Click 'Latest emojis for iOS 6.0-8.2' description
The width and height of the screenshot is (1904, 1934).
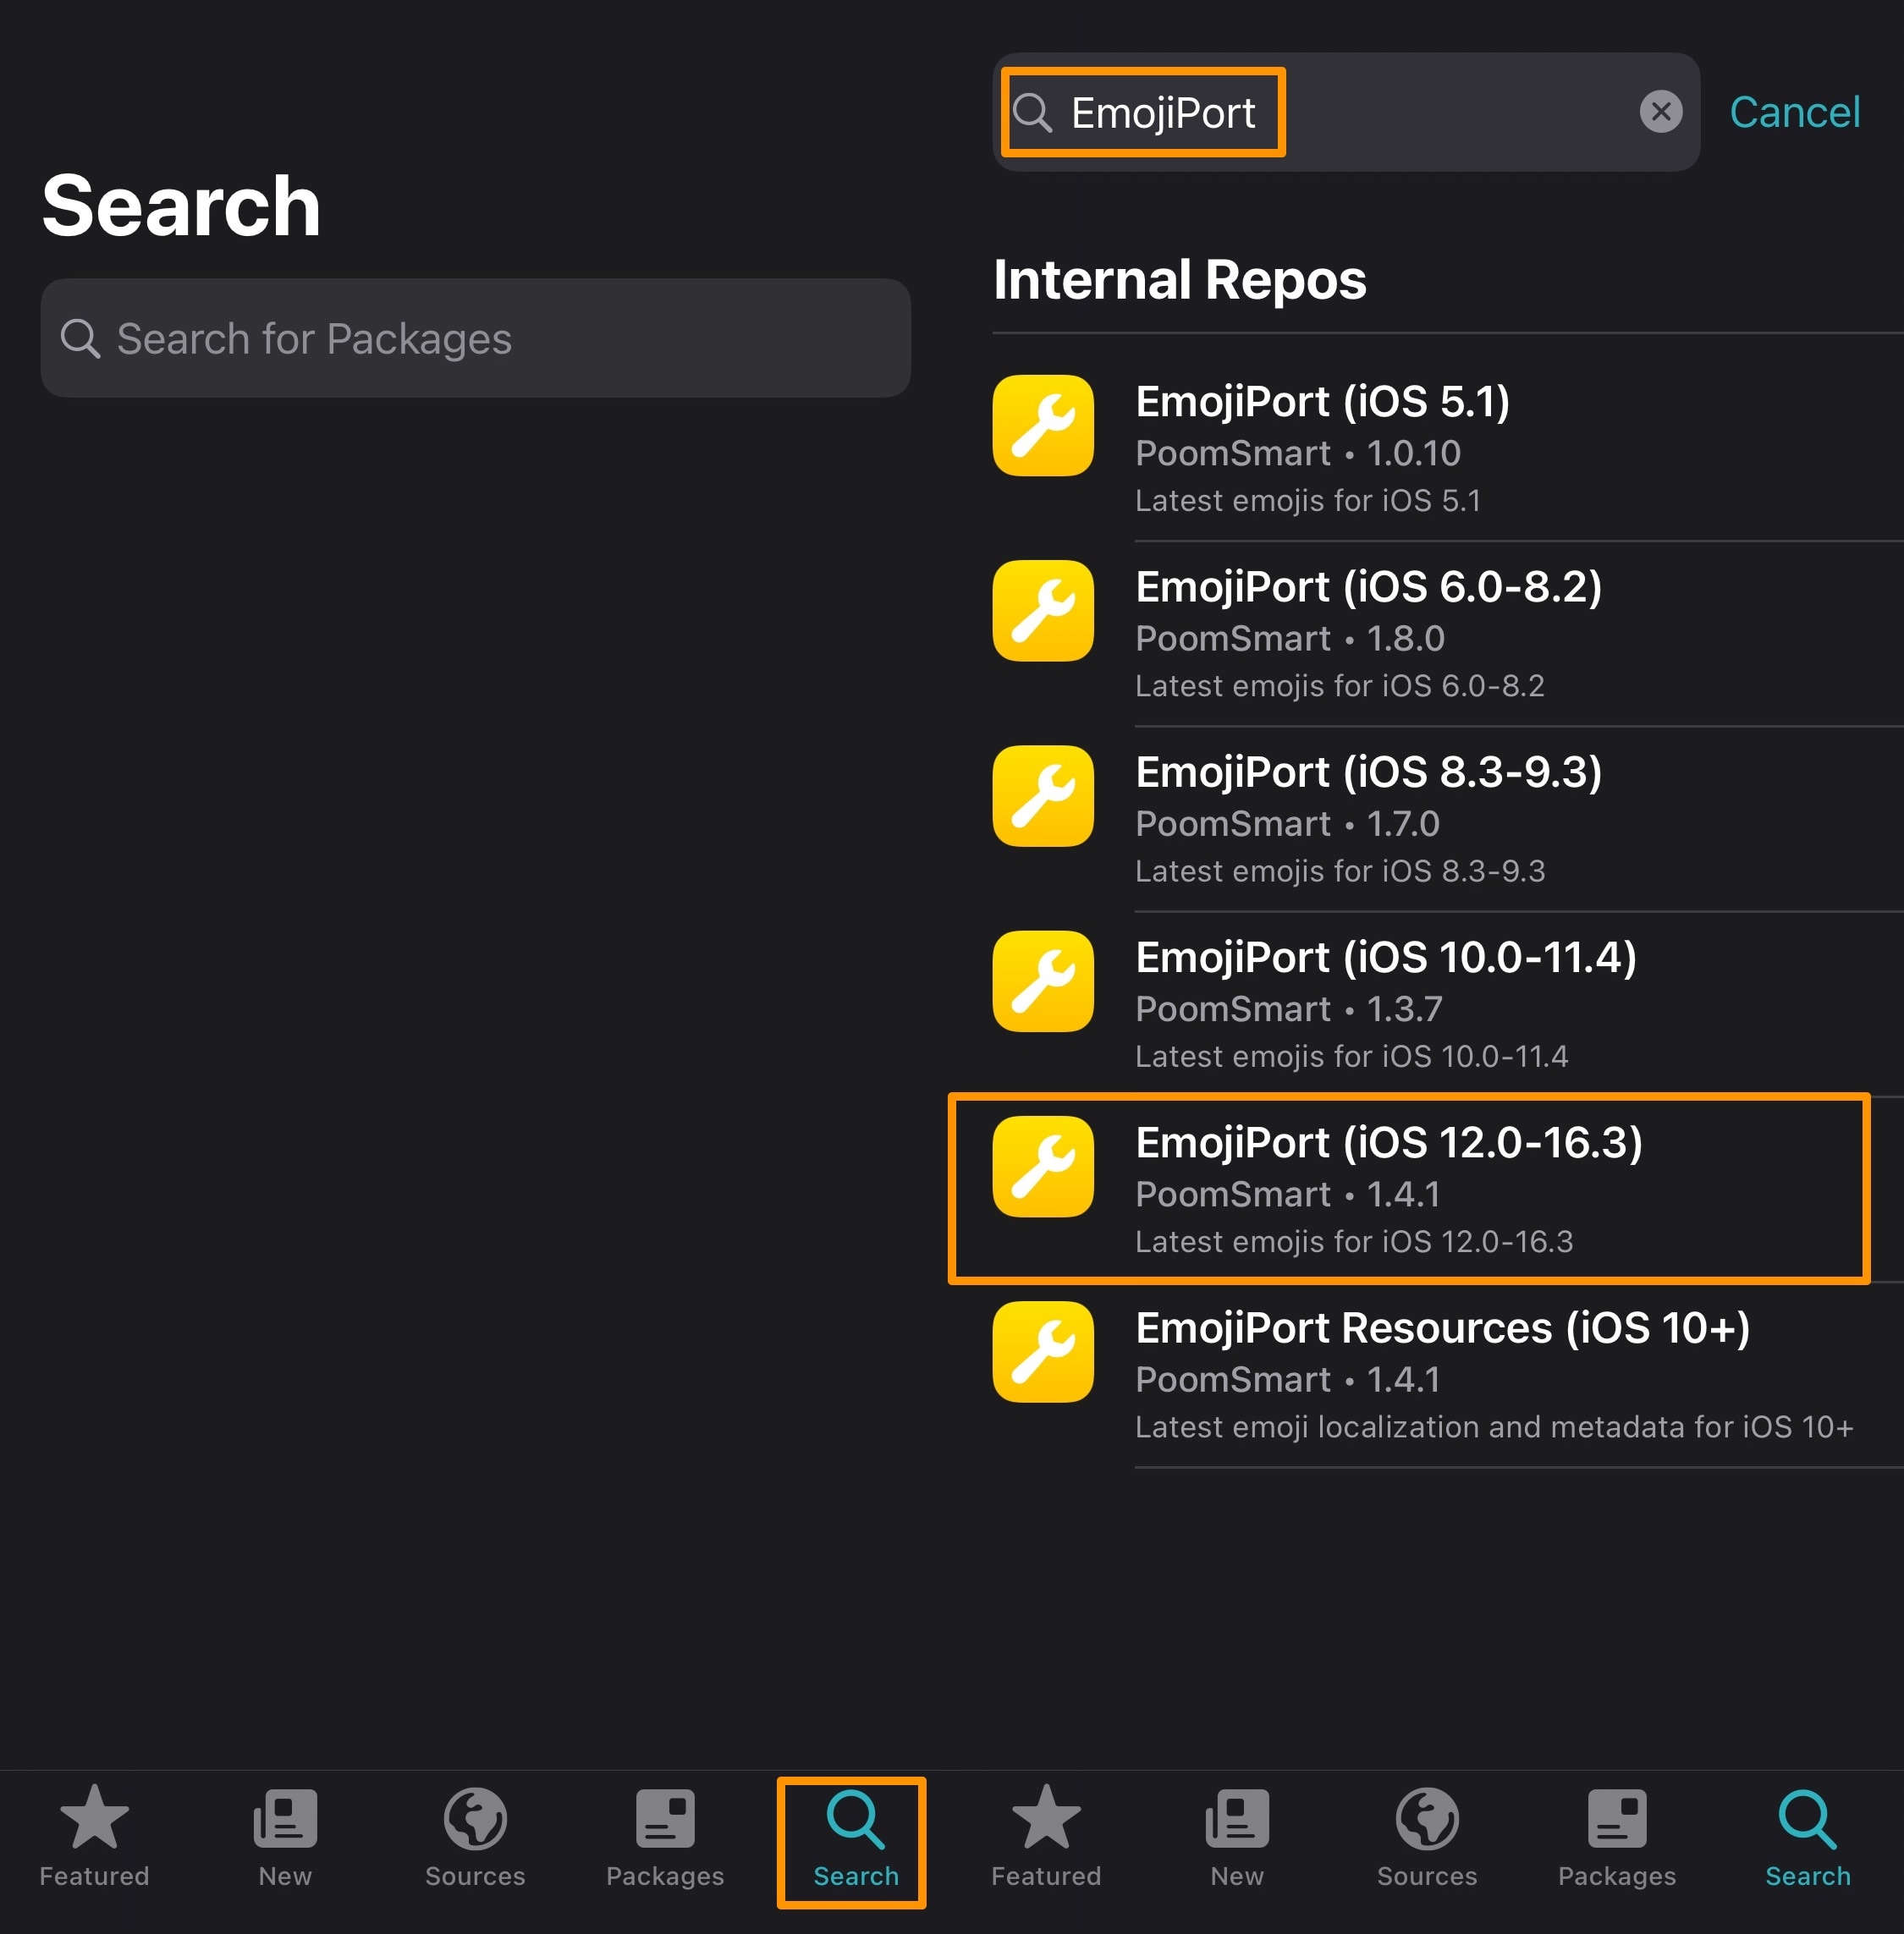[1340, 685]
